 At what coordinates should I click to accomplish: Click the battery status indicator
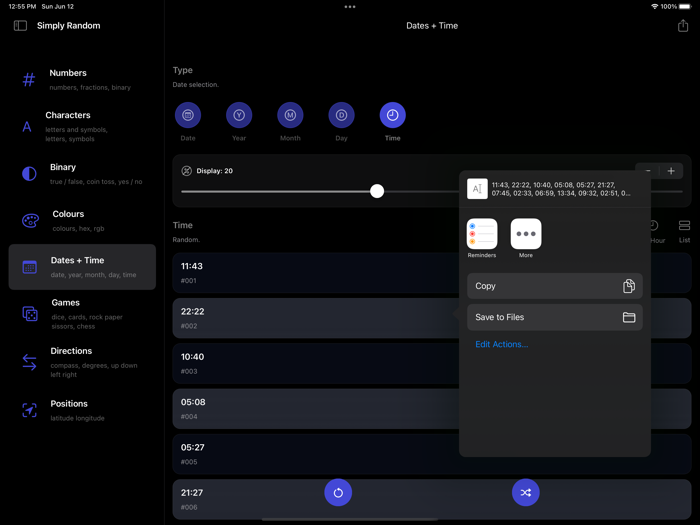[685, 7]
